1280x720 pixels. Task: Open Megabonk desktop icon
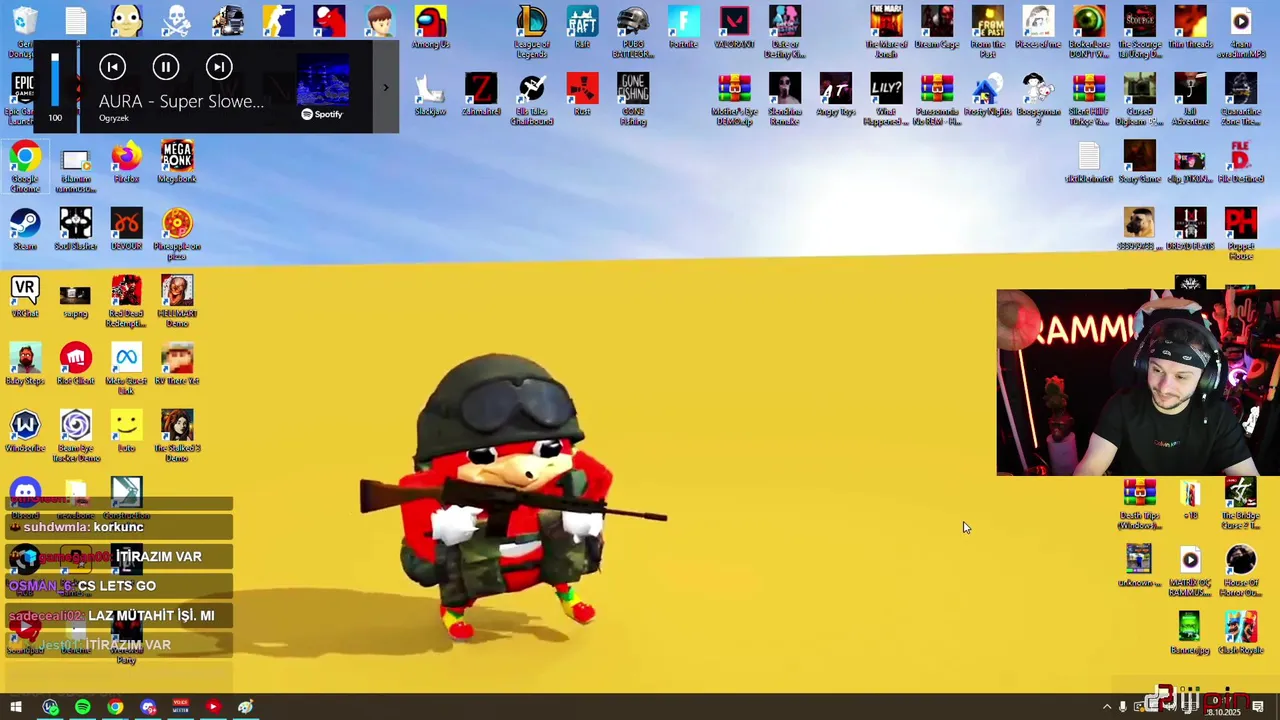click(177, 163)
